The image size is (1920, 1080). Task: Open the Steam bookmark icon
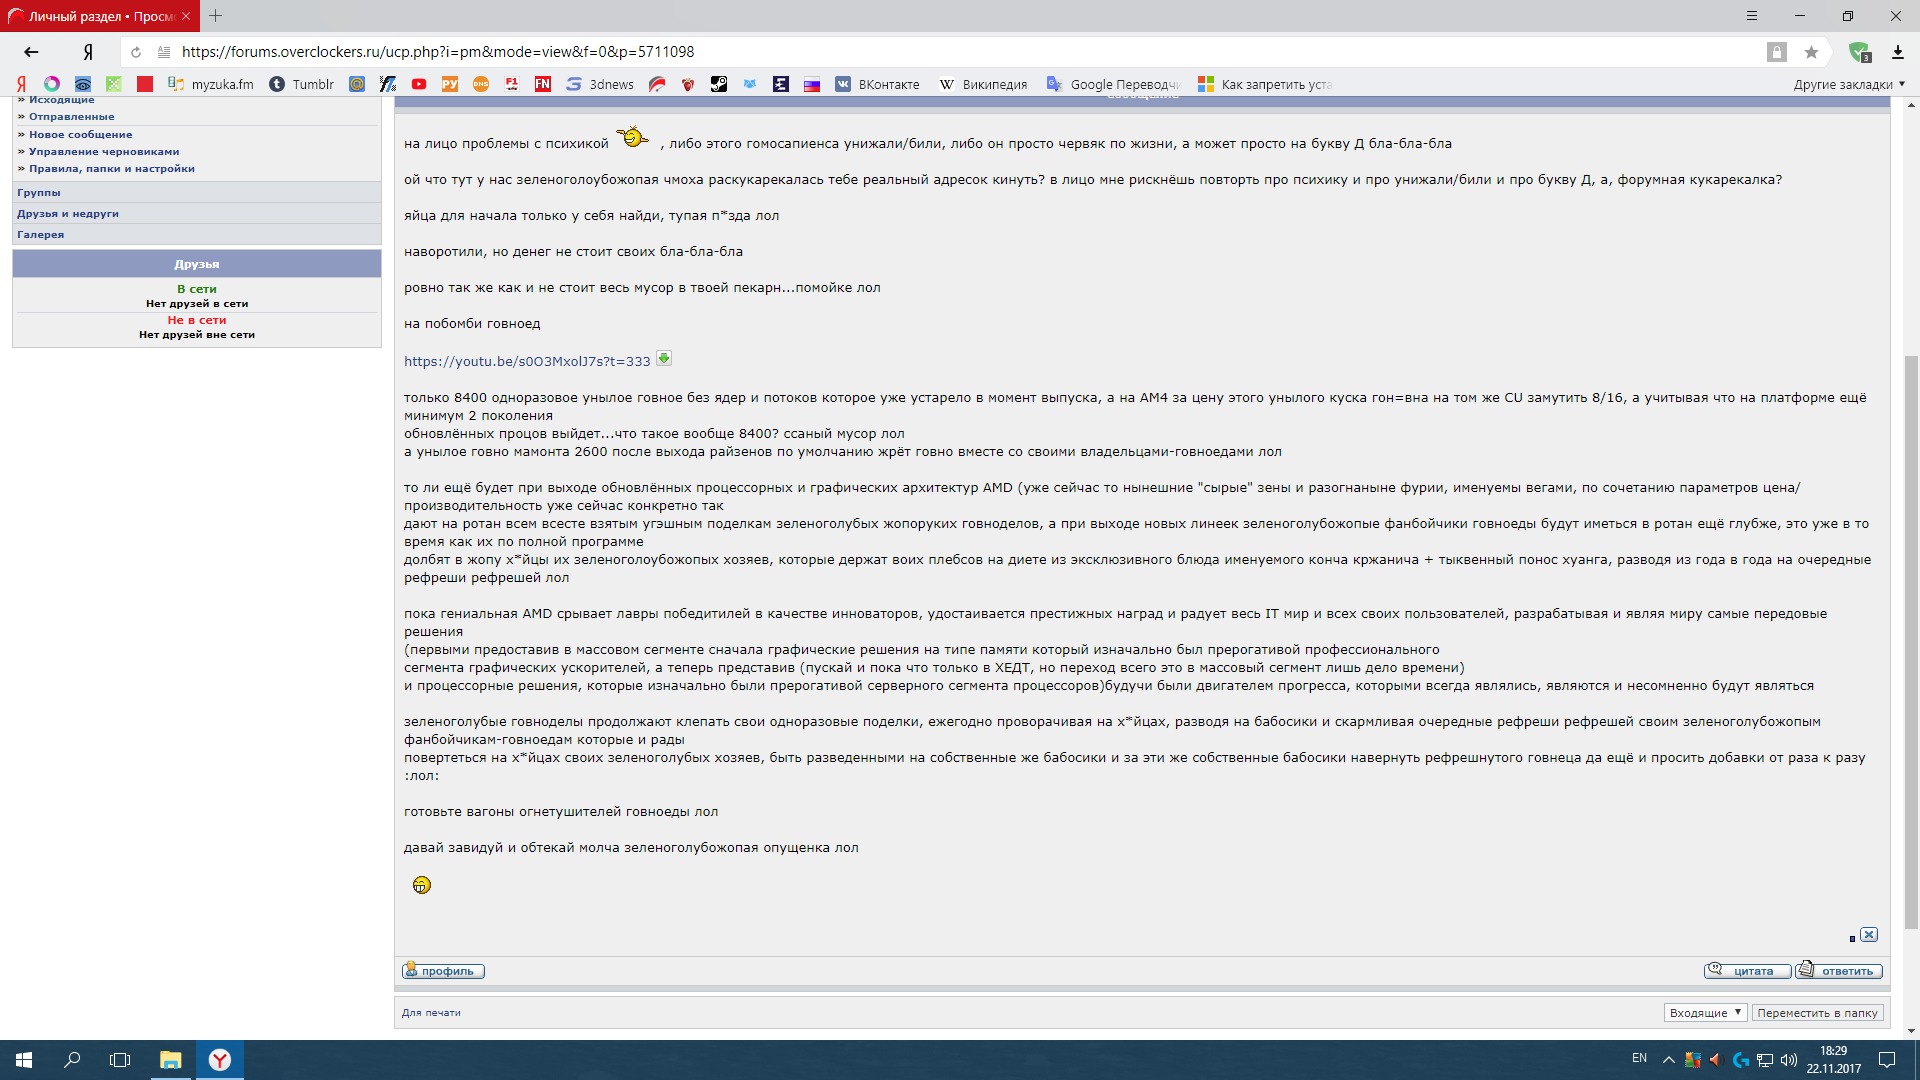click(x=719, y=84)
